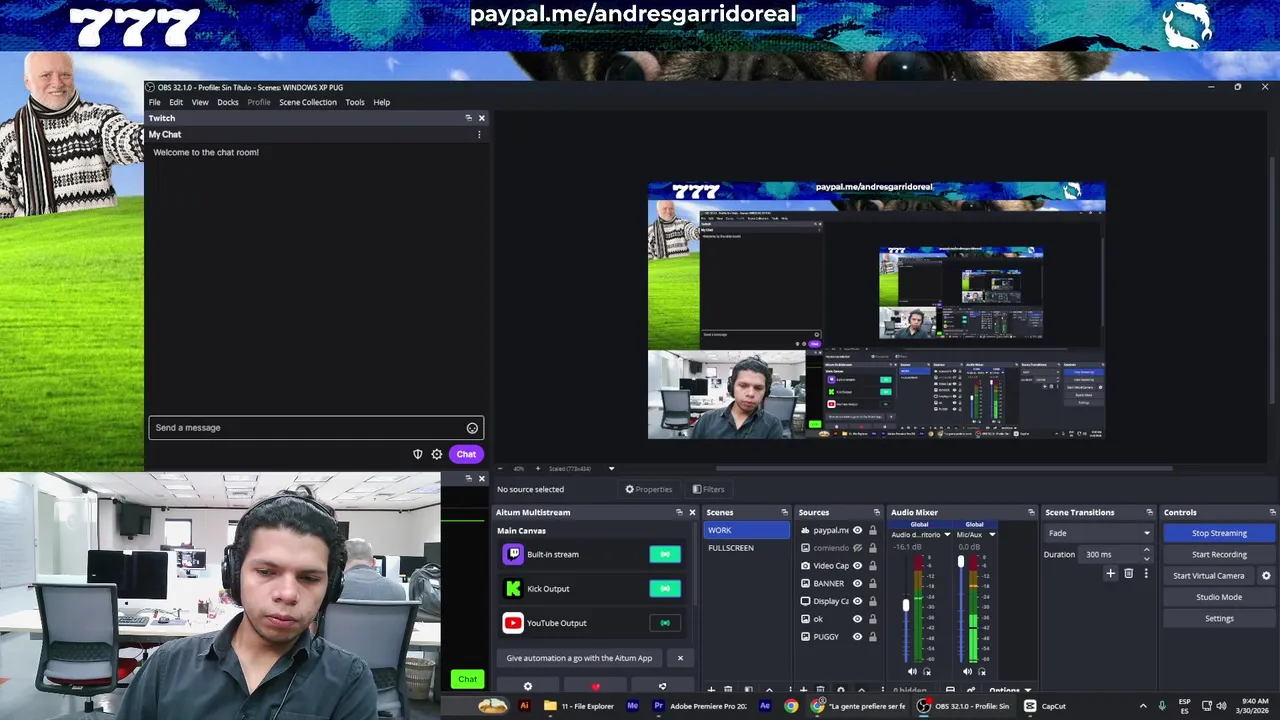Open Adobe Media Encoder from taskbar
Screen dimensions: 1280x720
632,706
